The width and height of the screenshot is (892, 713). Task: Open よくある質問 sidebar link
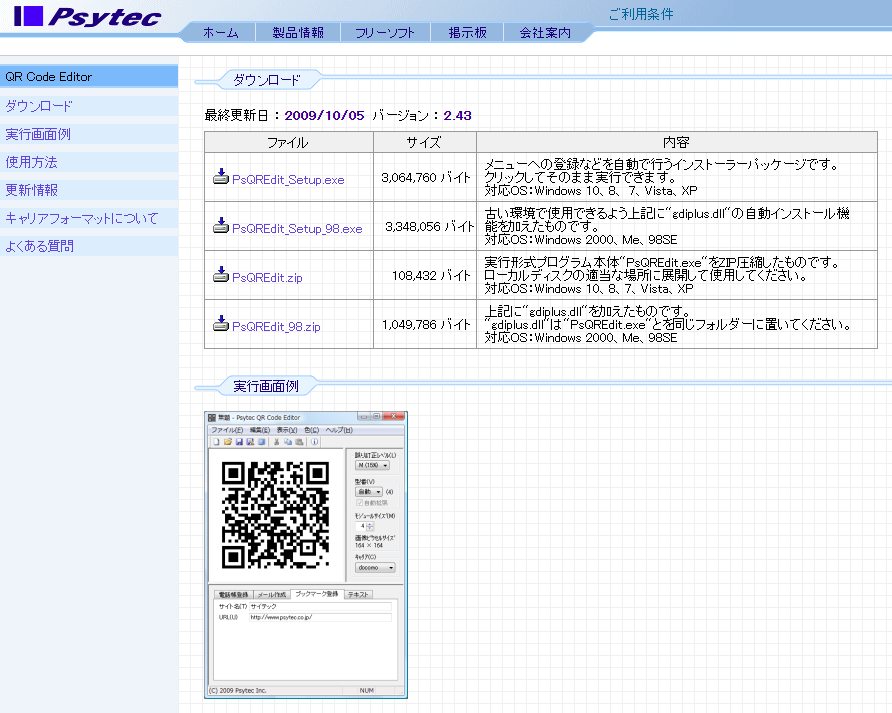point(89,246)
